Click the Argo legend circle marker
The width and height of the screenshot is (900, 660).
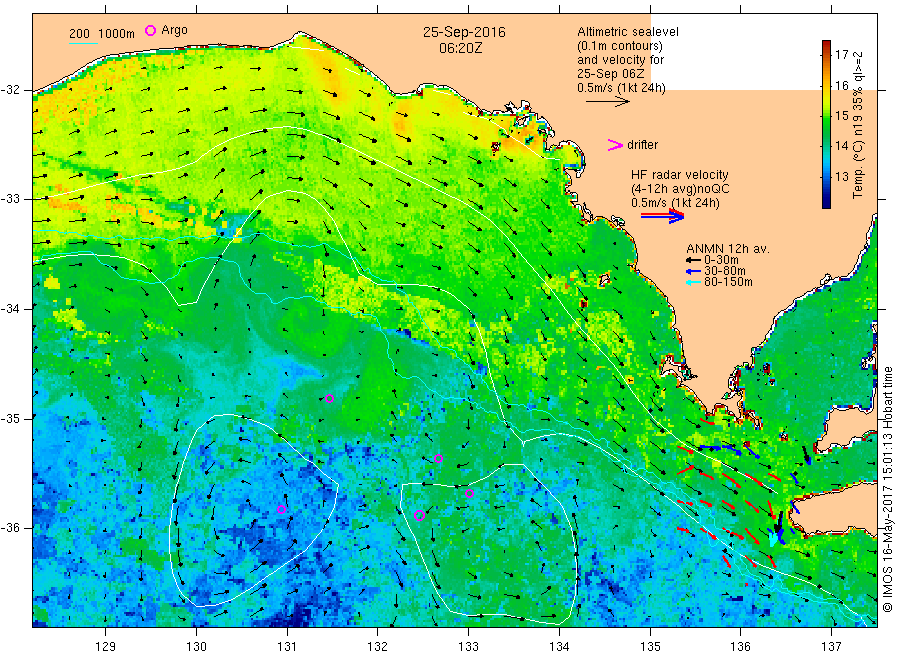[150, 30]
